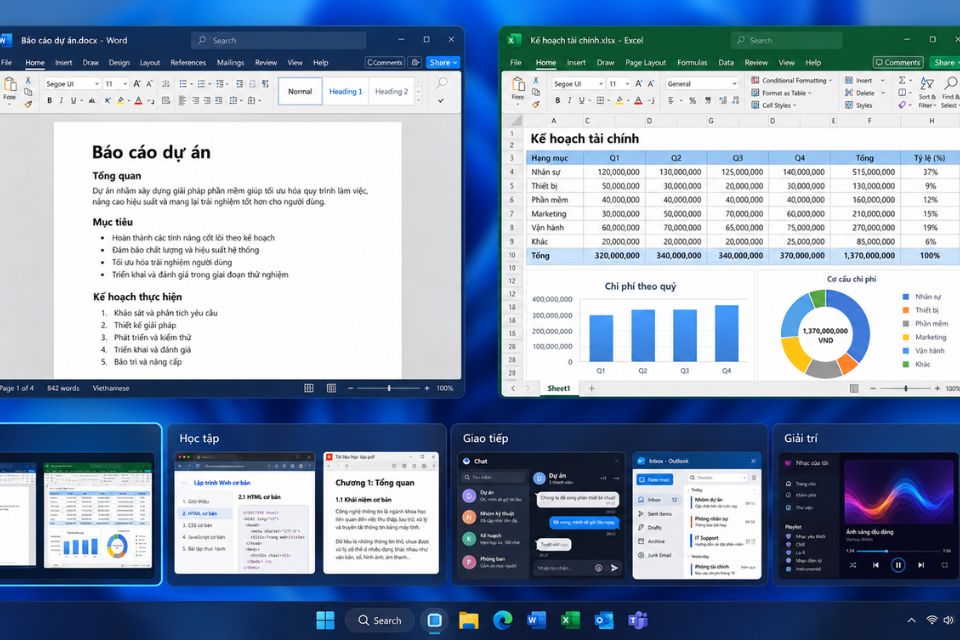Click the Word title bar Search box
This screenshot has width=960, height=640.
(279, 40)
